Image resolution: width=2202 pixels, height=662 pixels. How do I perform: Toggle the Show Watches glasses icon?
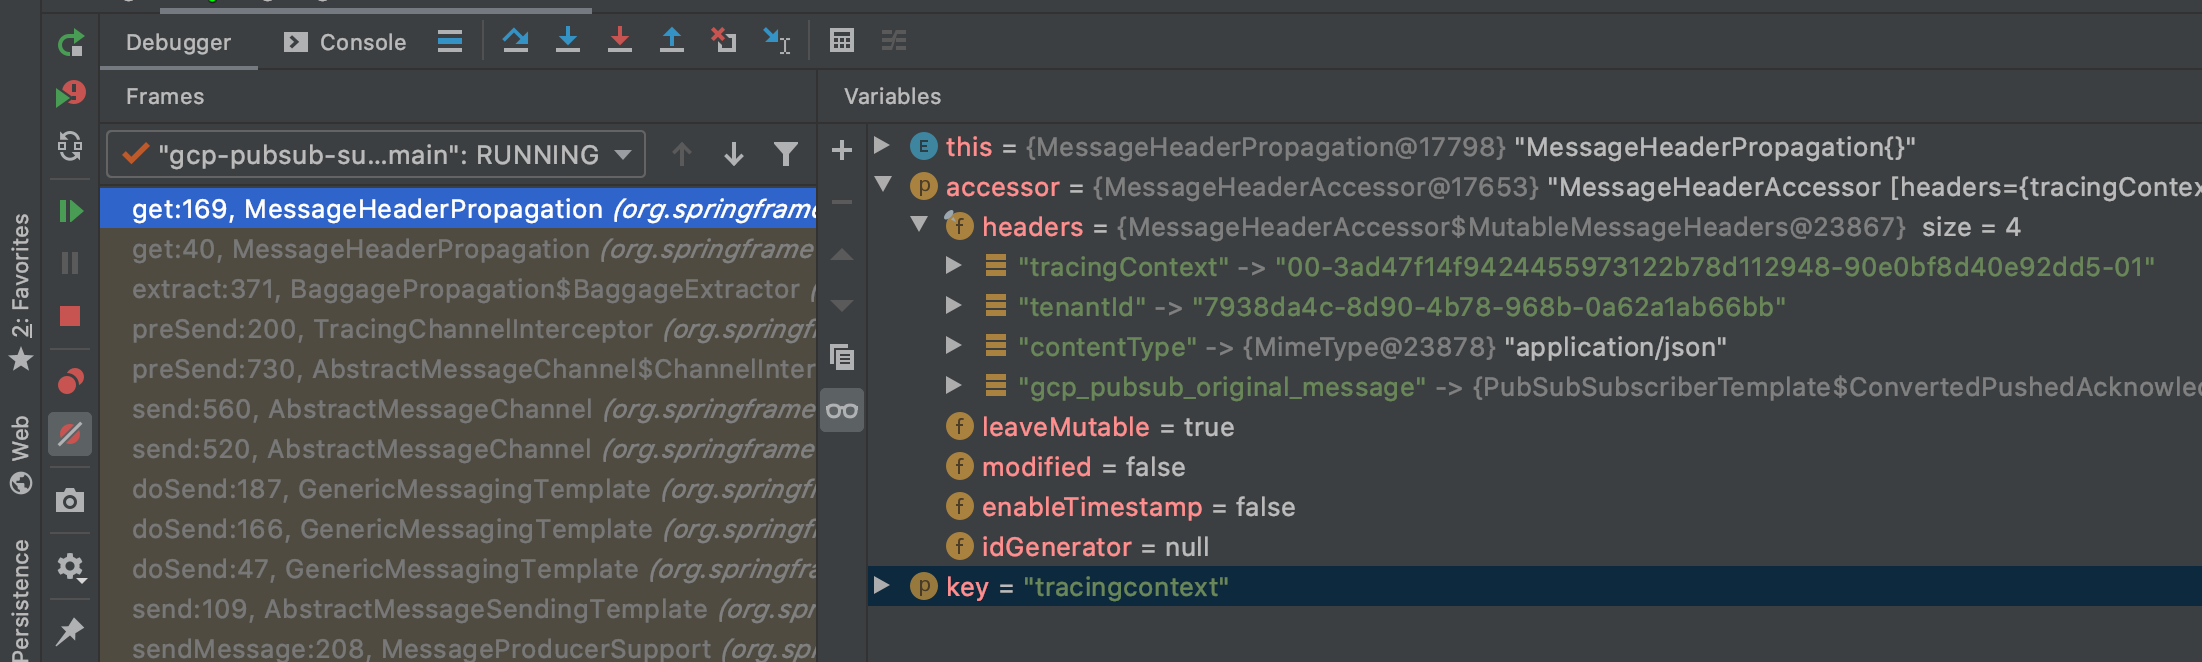[x=842, y=410]
